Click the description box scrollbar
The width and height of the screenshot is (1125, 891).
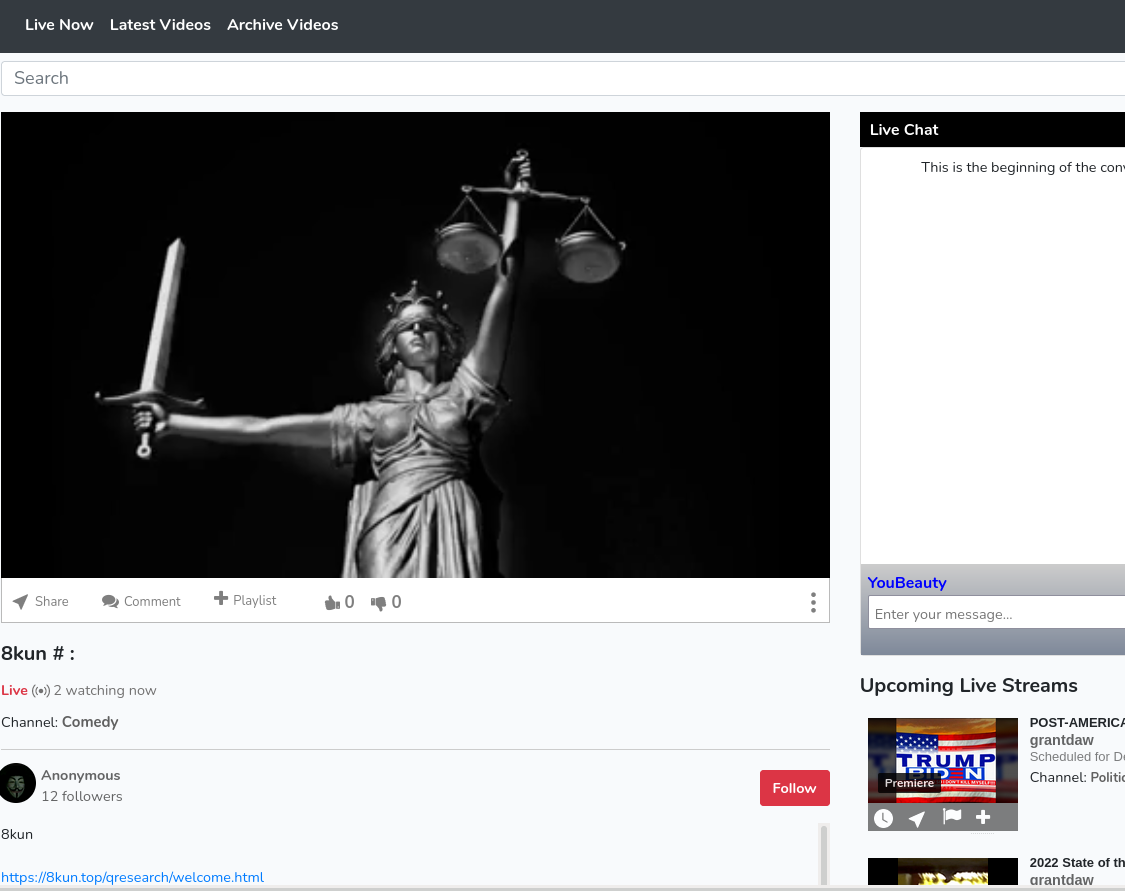click(824, 854)
